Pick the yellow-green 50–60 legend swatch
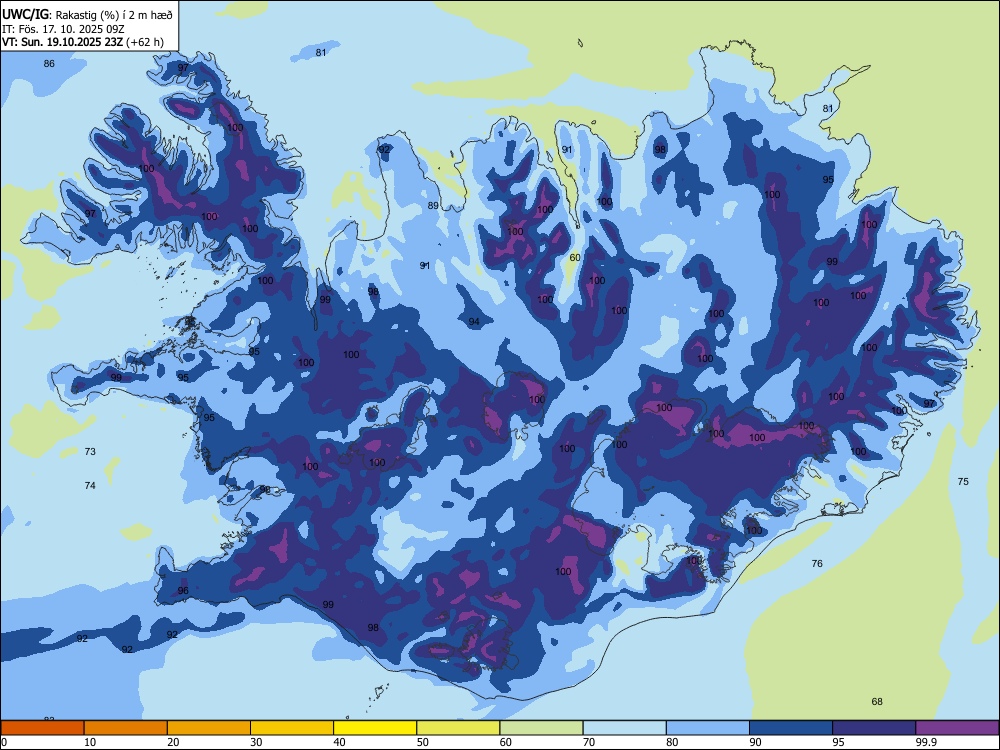The width and height of the screenshot is (1000, 750). pos(459,728)
